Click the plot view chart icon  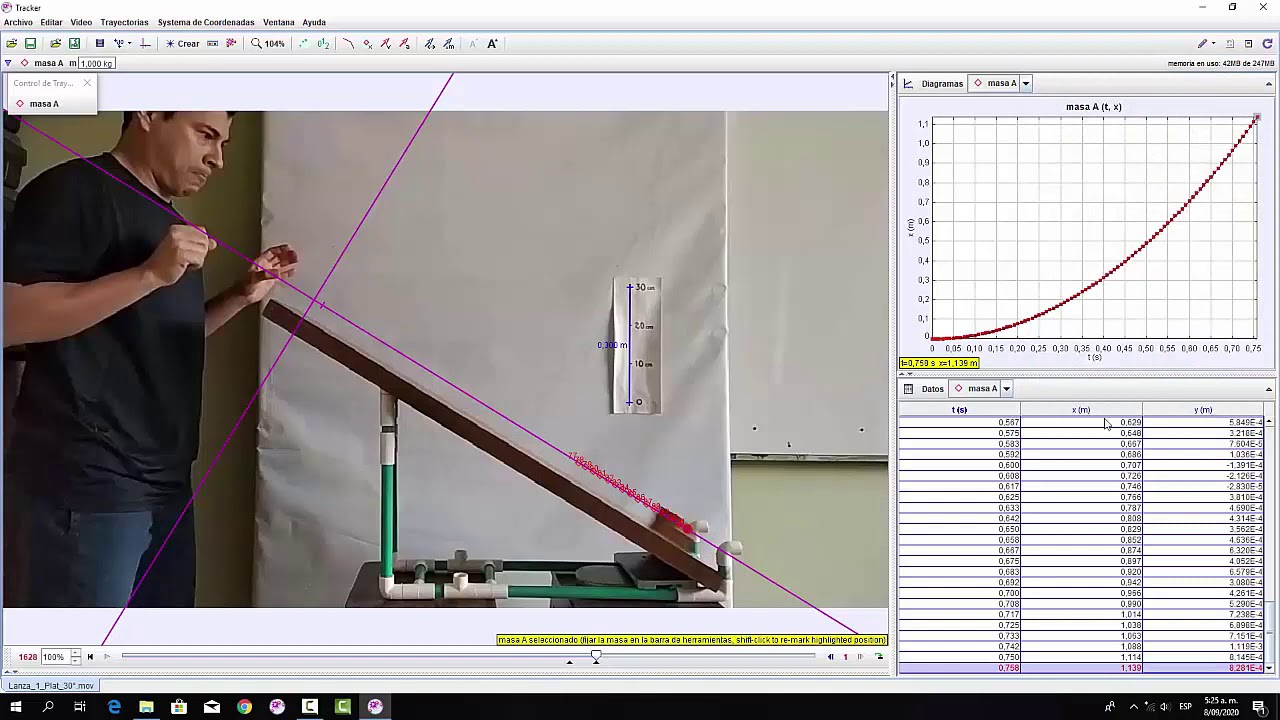coord(908,84)
